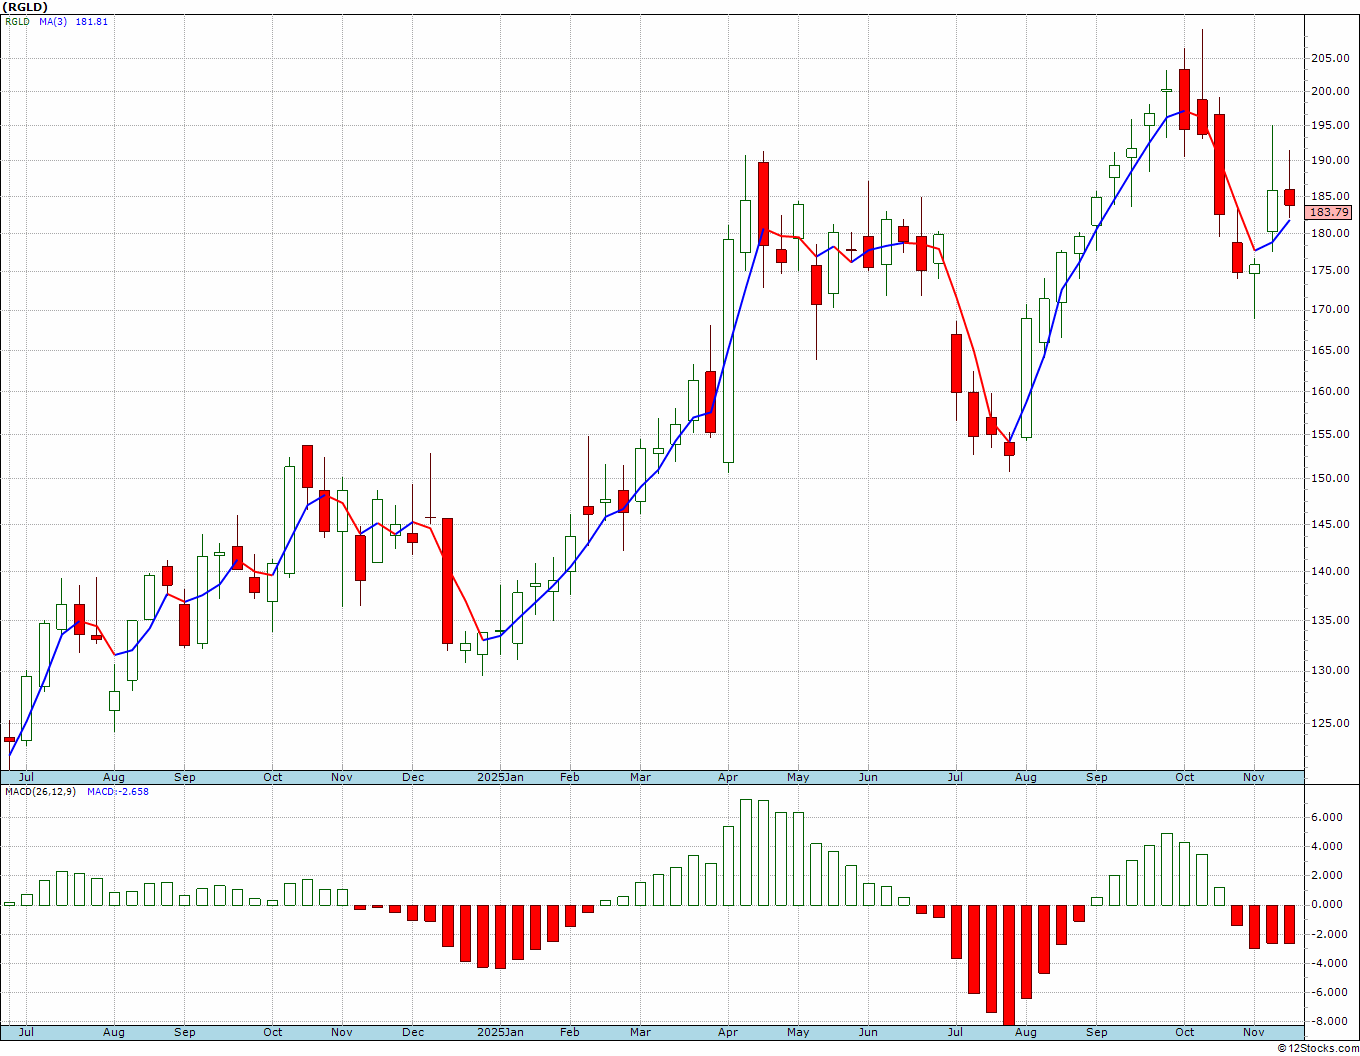Click the MACD:-2.658 value label
This screenshot has width=1360, height=1056.
[x=118, y=791]
